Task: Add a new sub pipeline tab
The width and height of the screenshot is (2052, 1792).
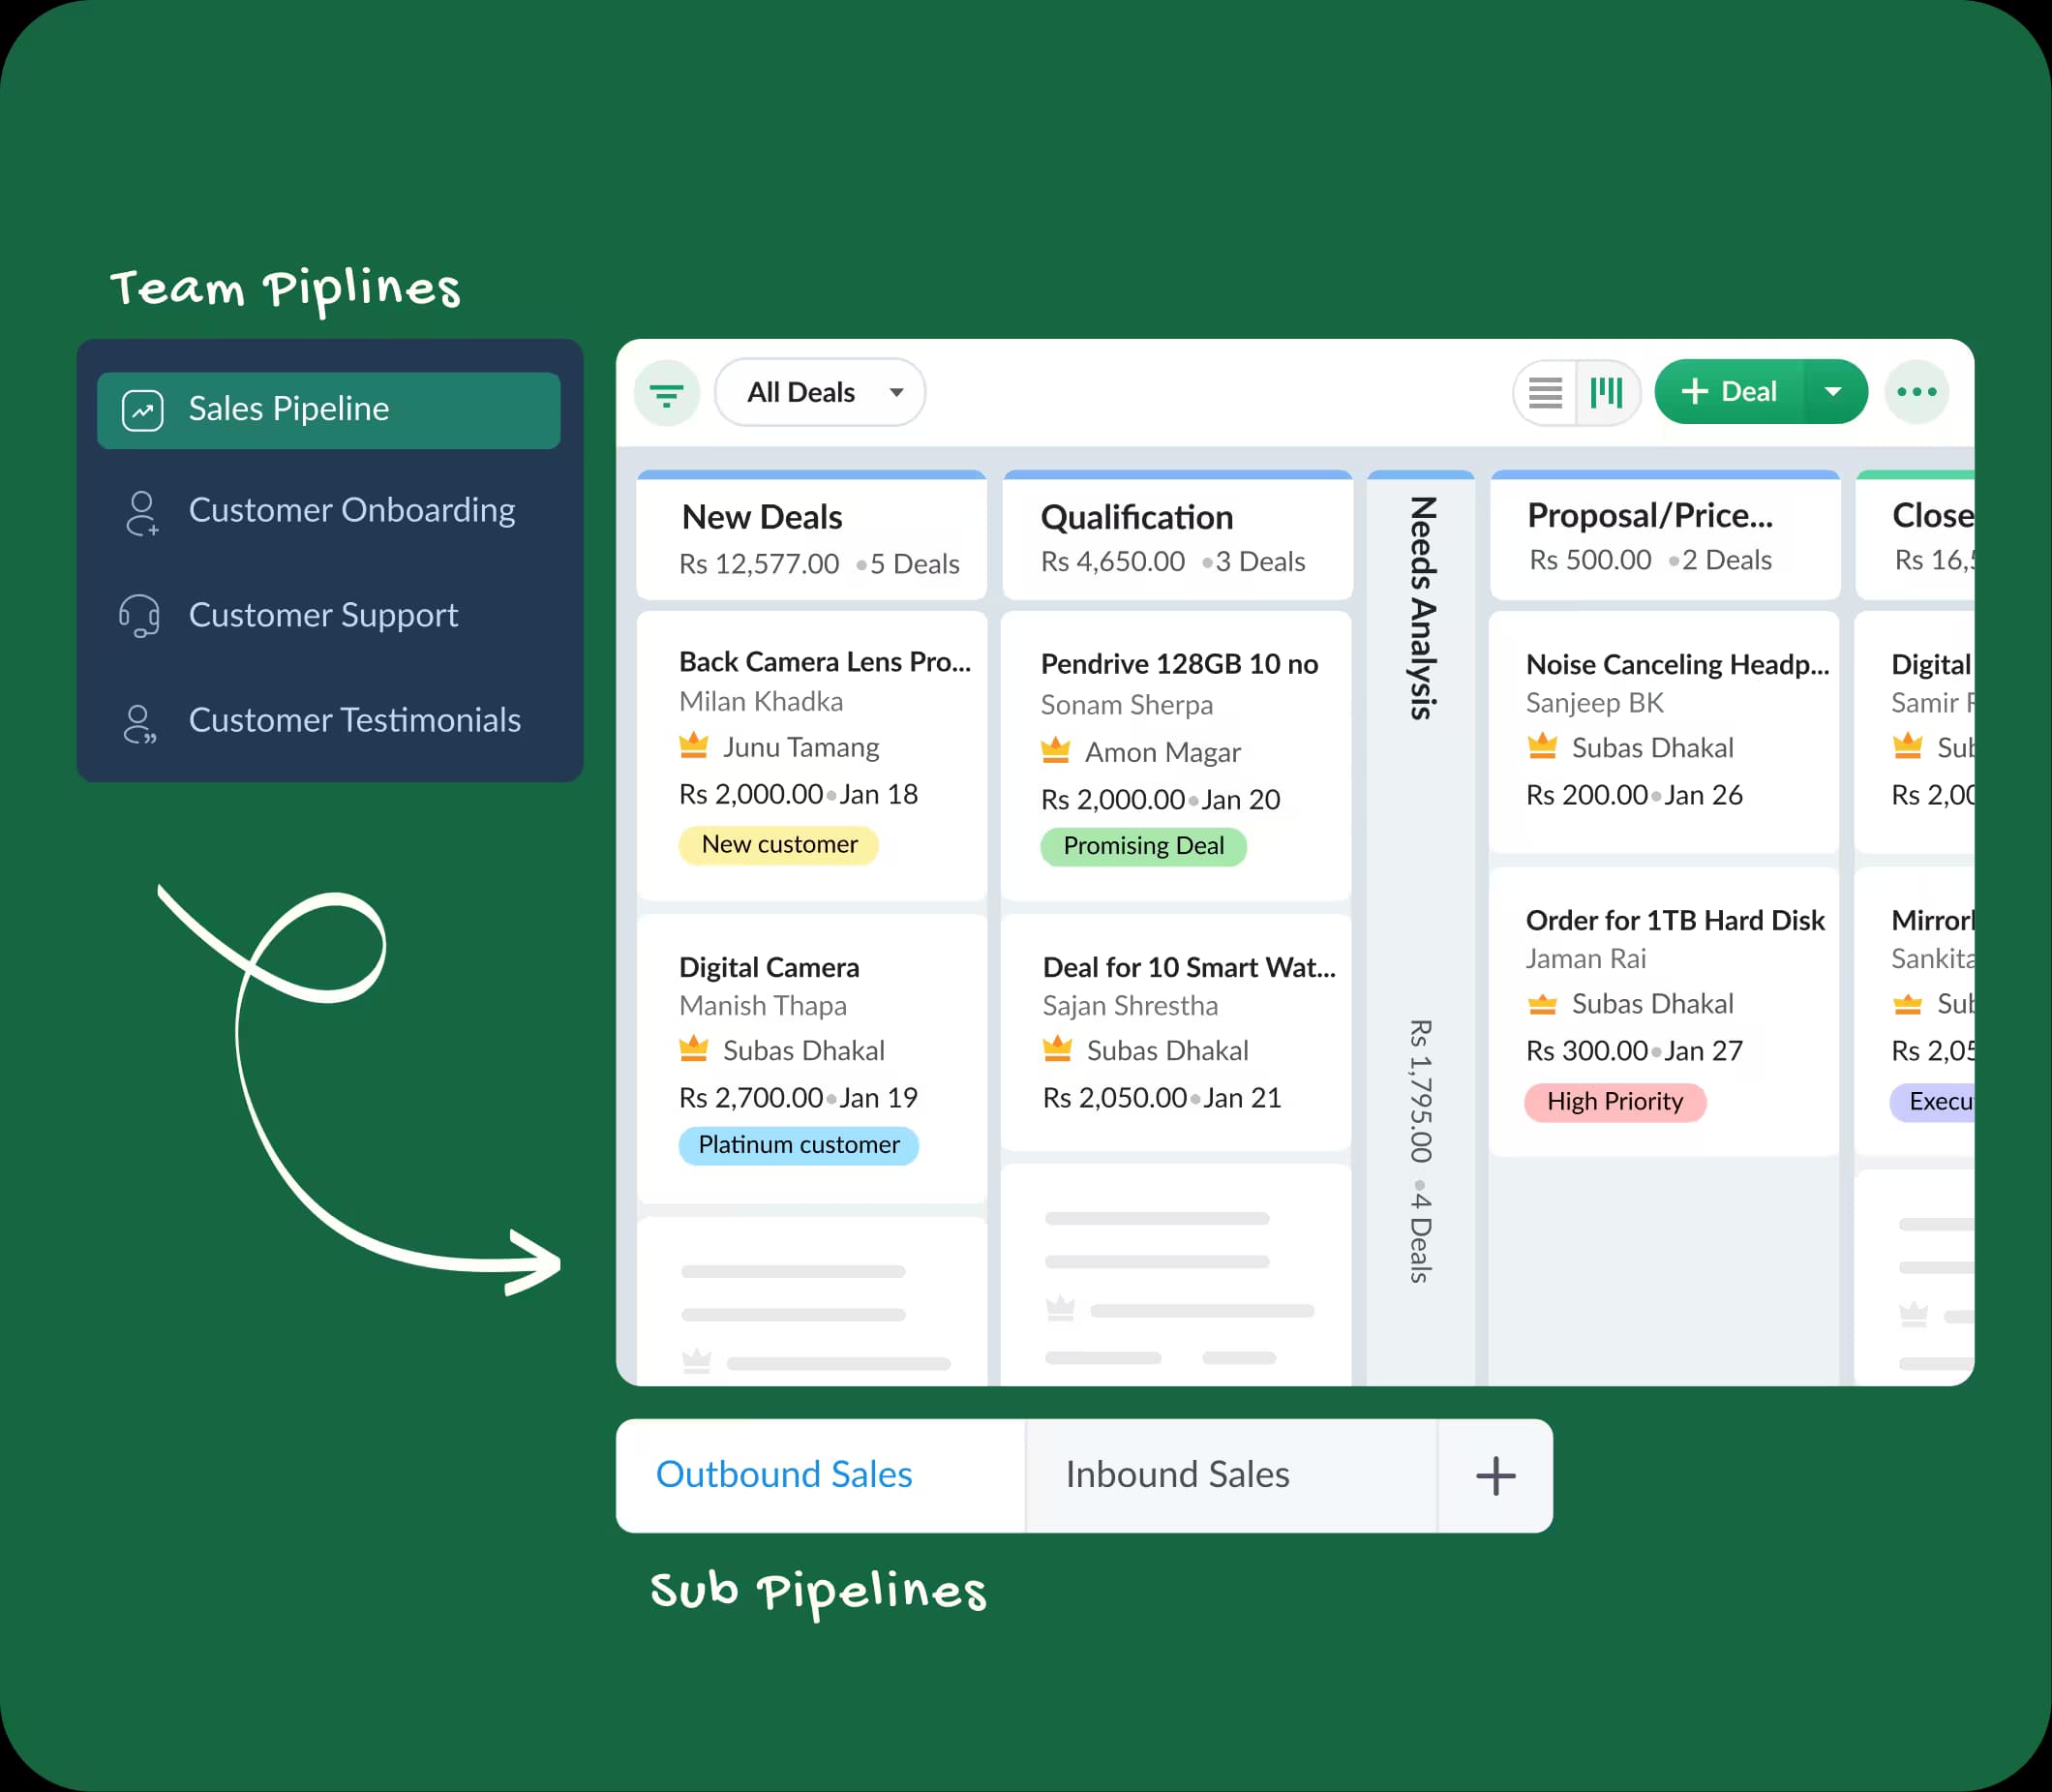Action: point(1496,1476)
